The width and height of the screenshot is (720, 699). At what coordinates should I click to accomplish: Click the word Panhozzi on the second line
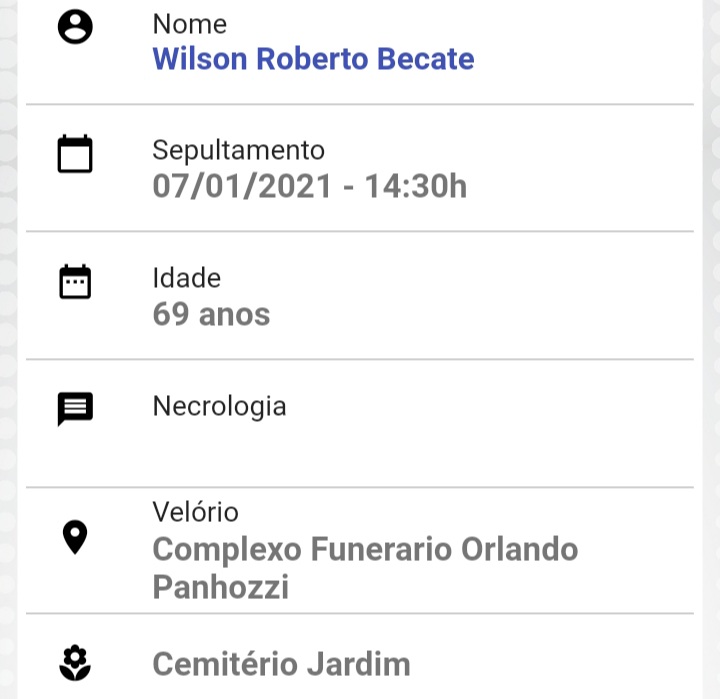220,587
